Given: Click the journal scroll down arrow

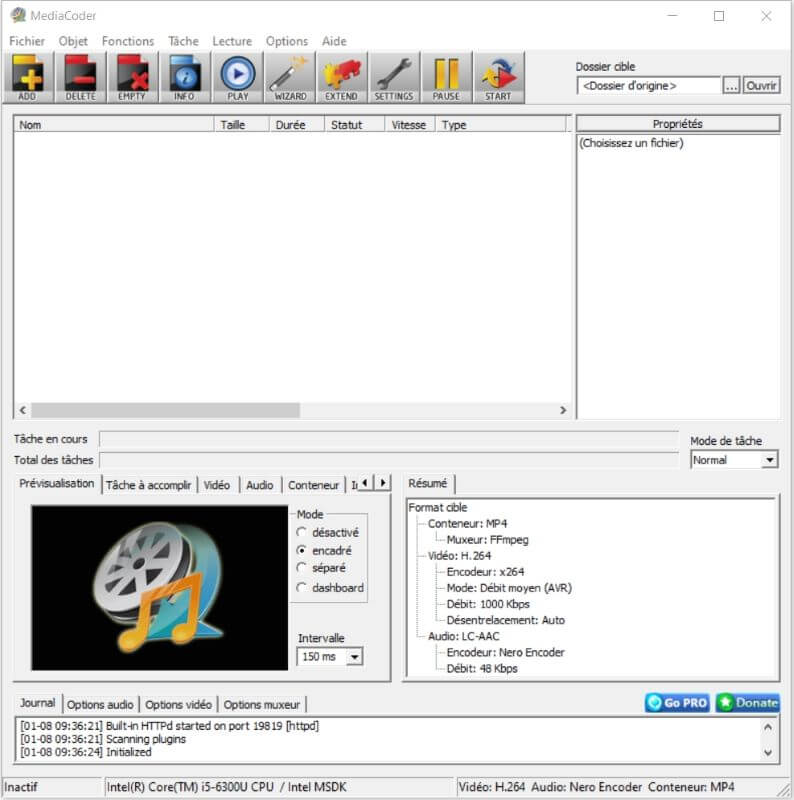Looking at the screenshot, I should 768,753.
